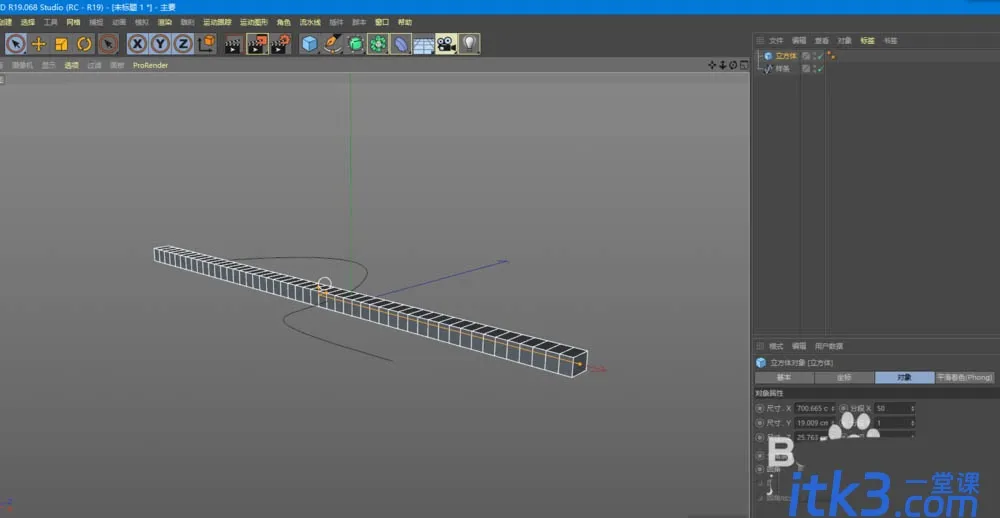1000x518 pixels.
Task: Open the 渲染 menu
Action: click(x=165, y=22)
